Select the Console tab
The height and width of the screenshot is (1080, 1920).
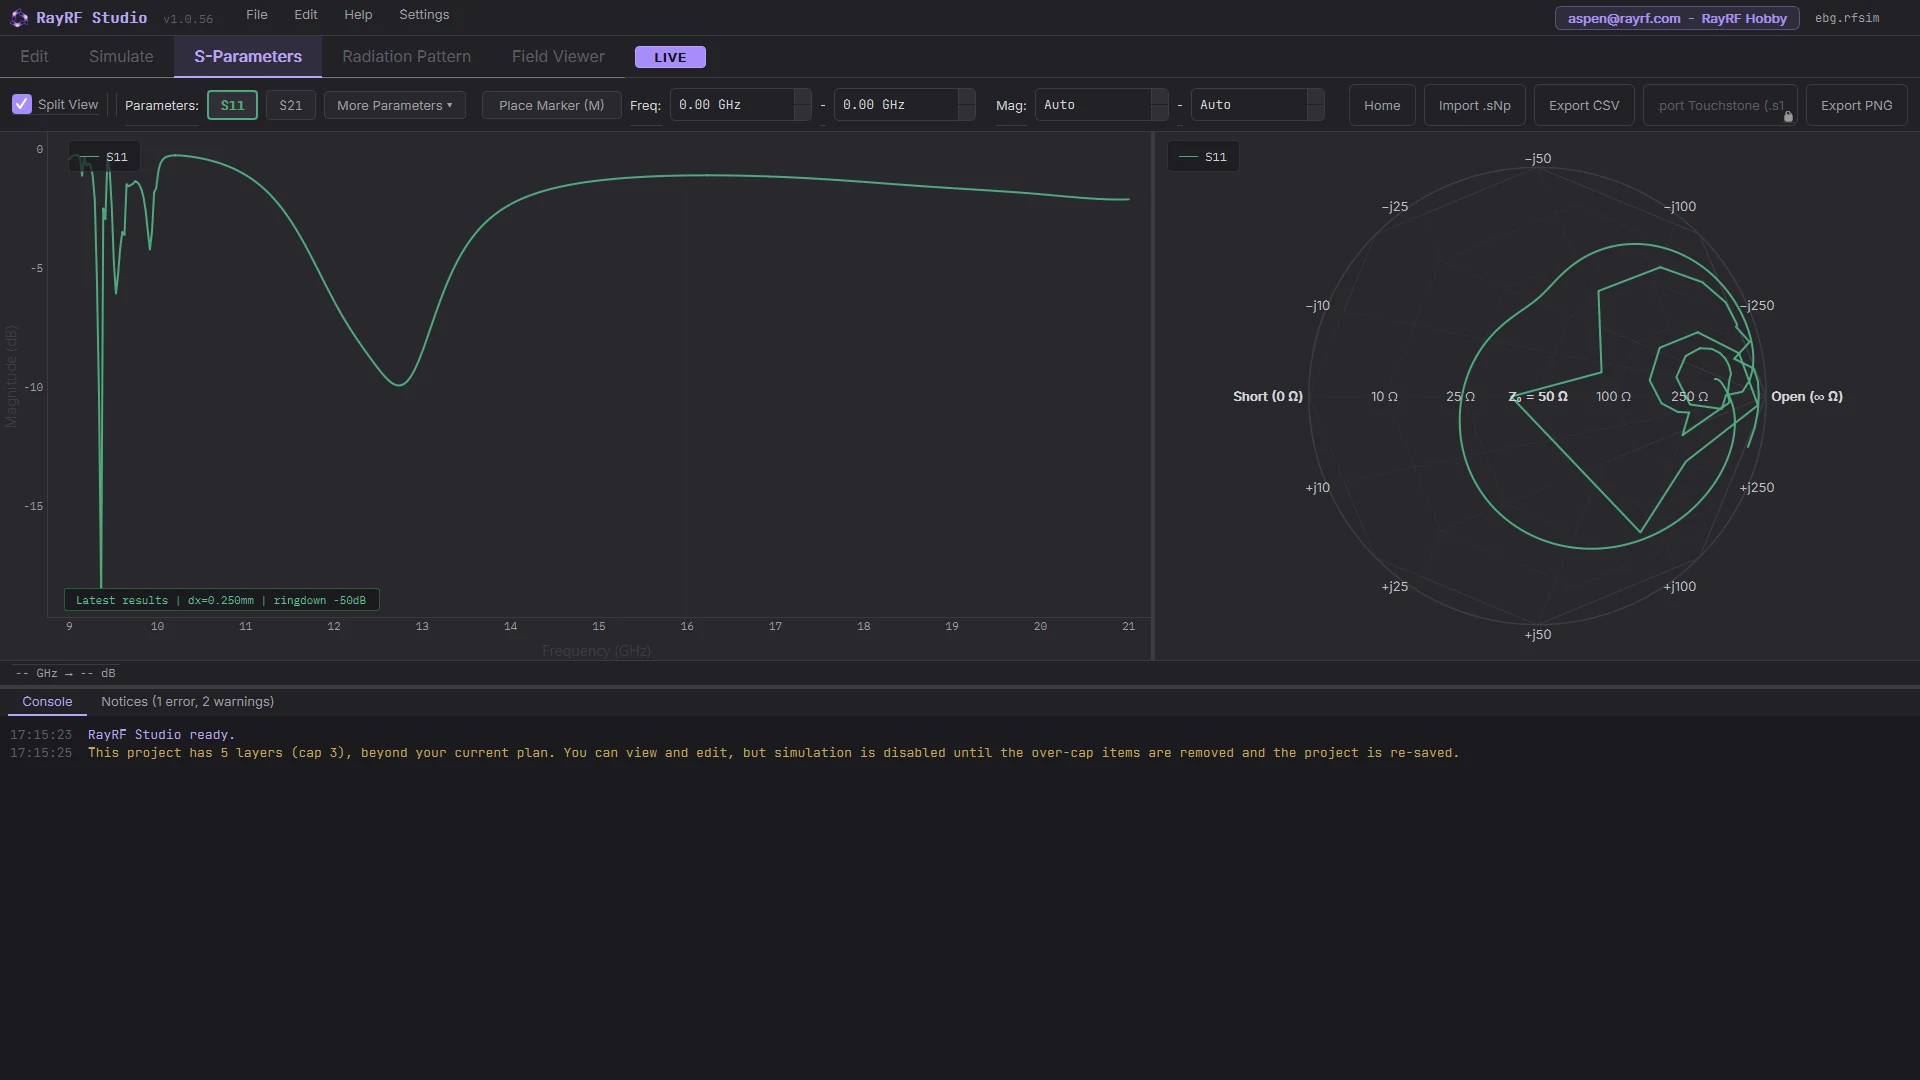[47, 702]
